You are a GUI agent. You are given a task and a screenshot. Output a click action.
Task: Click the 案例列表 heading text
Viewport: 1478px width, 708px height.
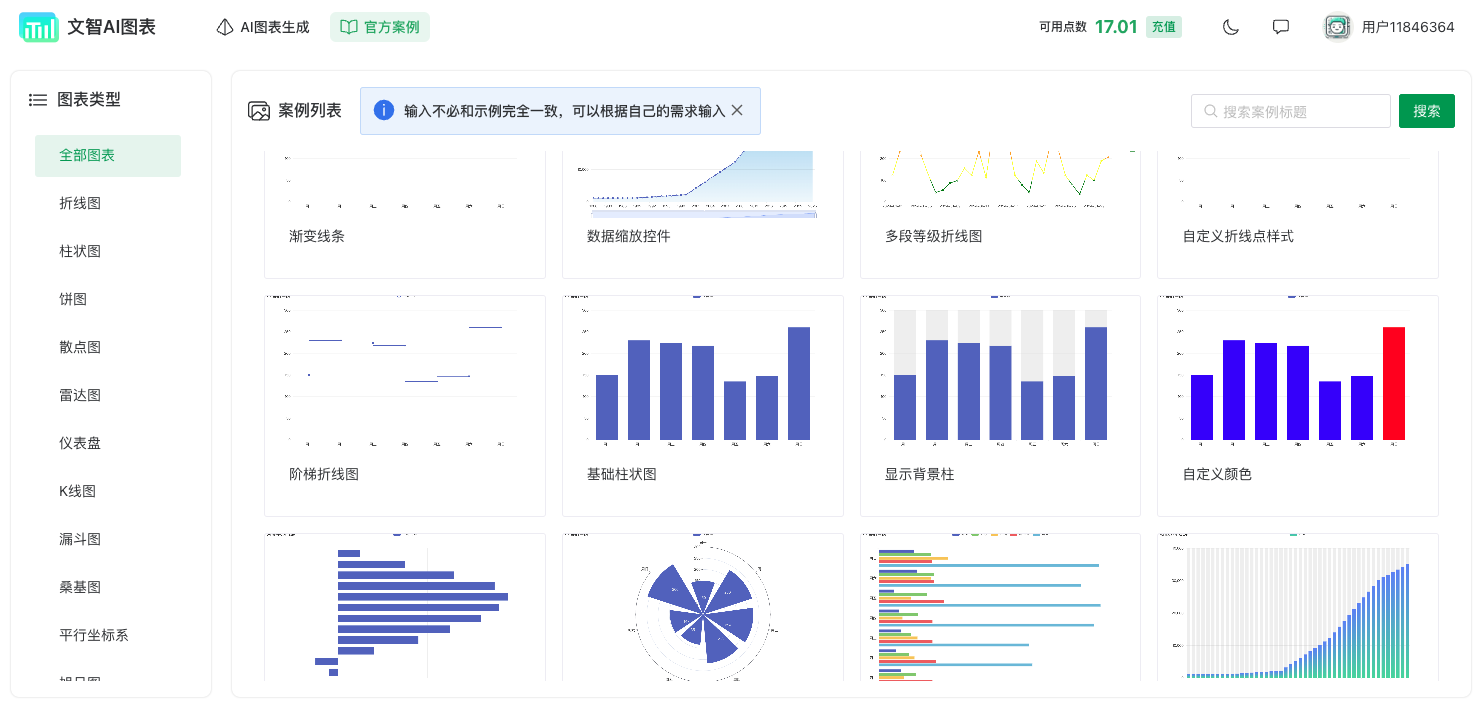click(x=310, y=111)
